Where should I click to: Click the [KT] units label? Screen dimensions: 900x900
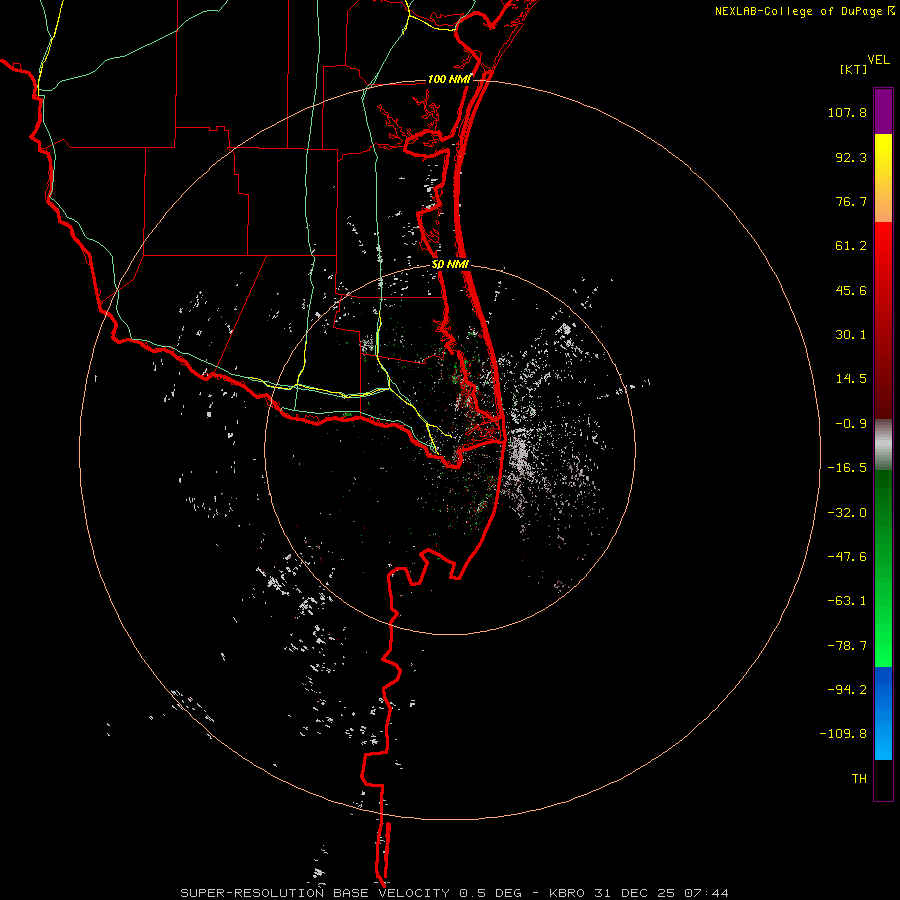[x=853, y=69]
